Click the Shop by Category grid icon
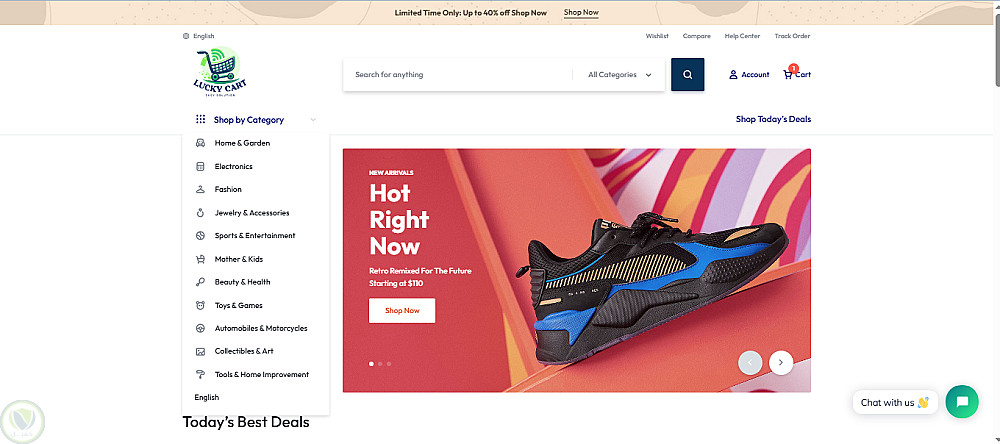Image resolution: width=1000 pixels, height=444 pixels. pos(200,119)
